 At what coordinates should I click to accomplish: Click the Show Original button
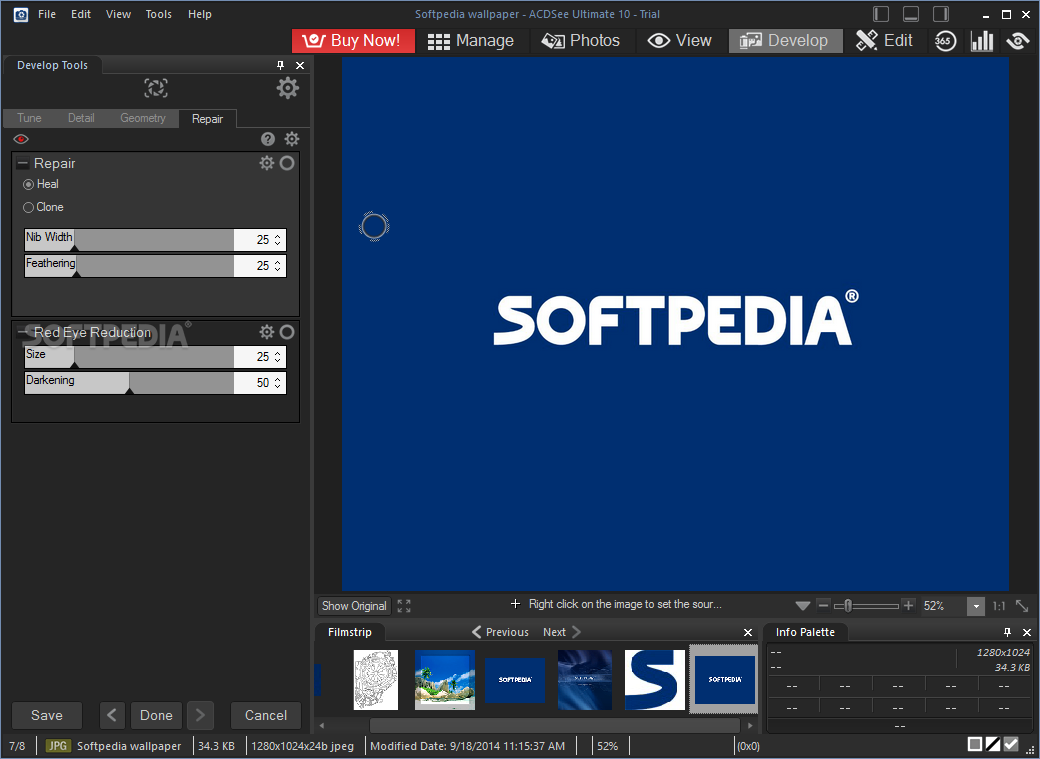pos(354,606)
